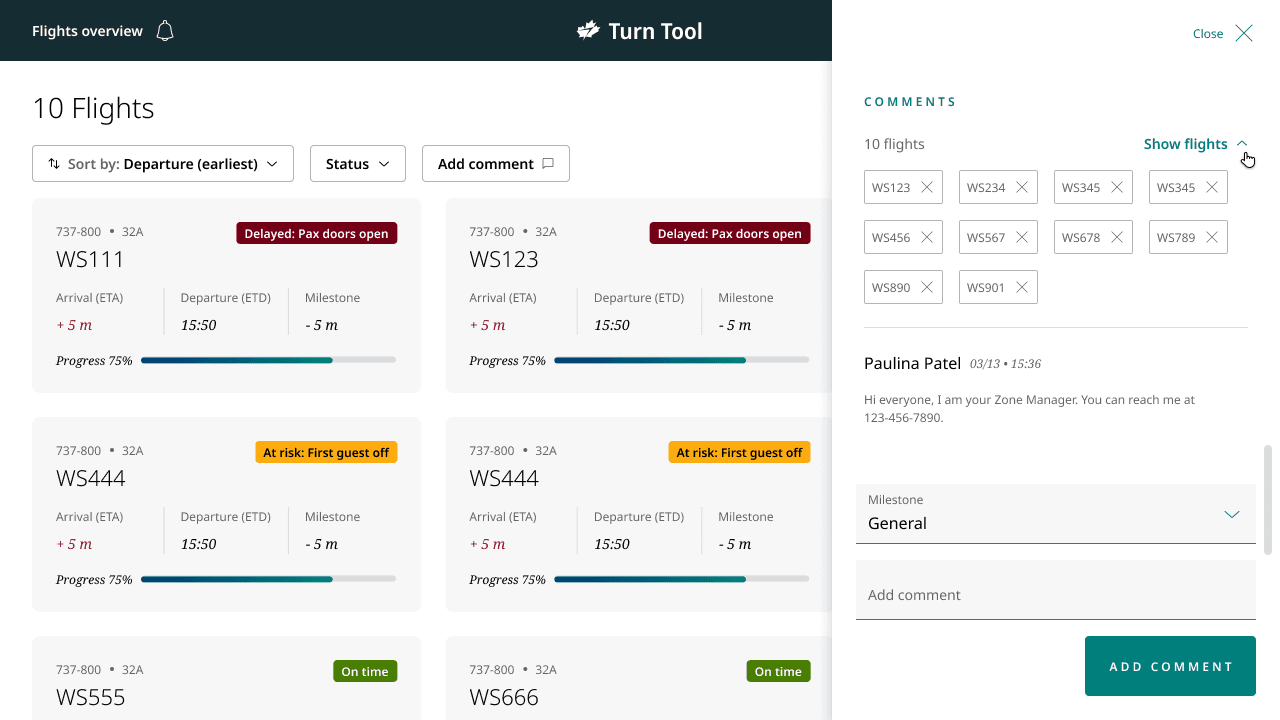
Task: Remove flight chip WS678
Action: click(x=1117, y=237)
